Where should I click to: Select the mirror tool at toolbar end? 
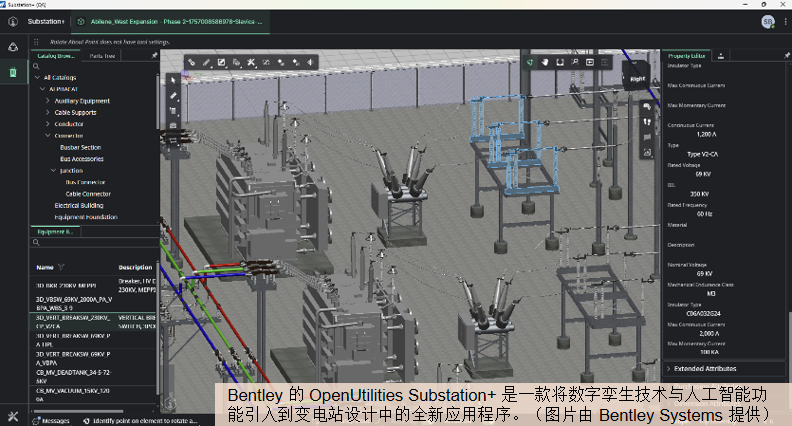311,62
